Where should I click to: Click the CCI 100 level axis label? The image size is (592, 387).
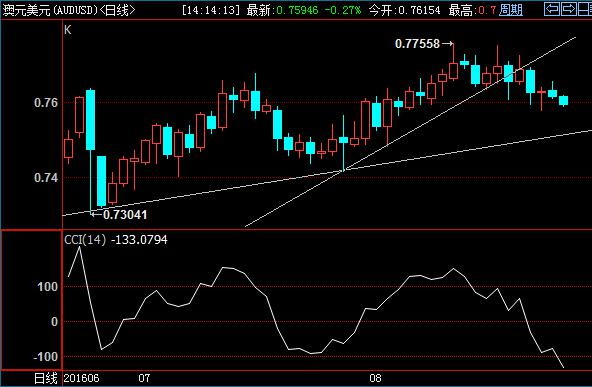[x=48, y=287]
